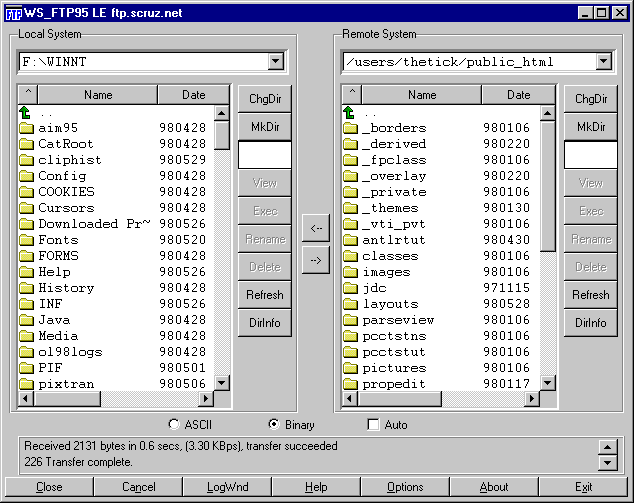Click the local sort-order caret column header
The width and height of the screenshot is (634, 503).
pos(28,95)
